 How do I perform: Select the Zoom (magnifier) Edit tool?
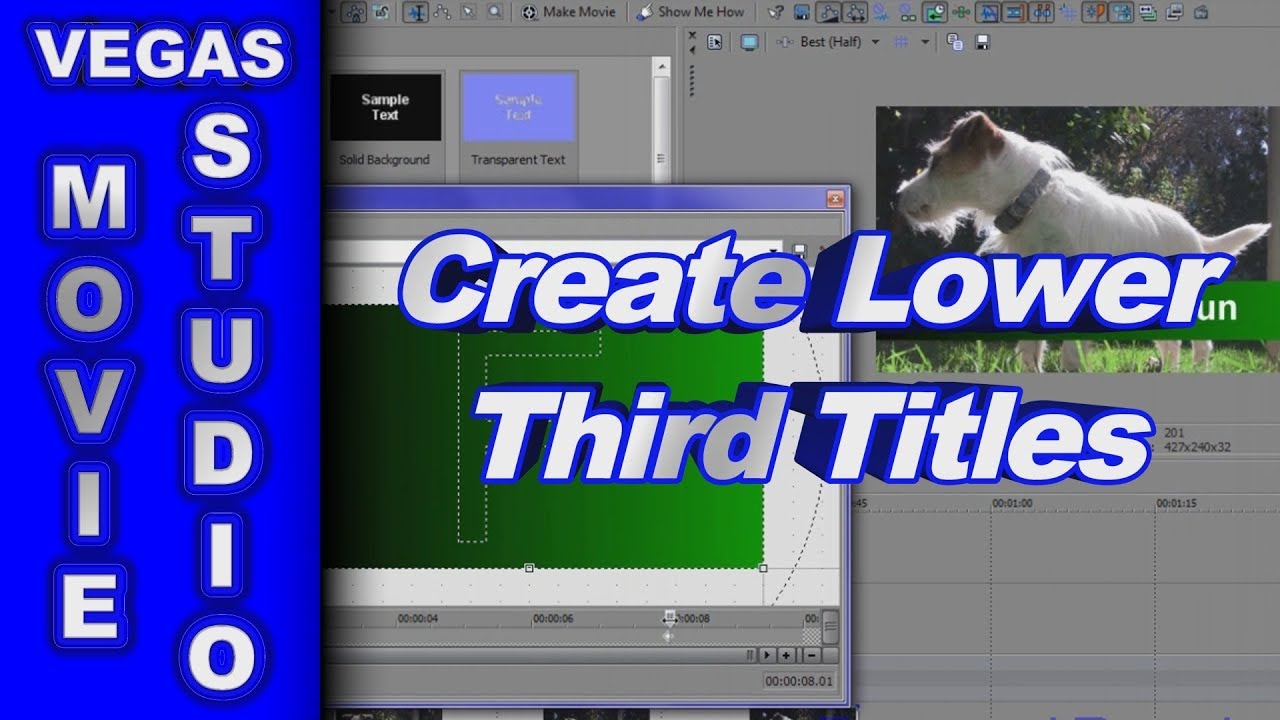(495, 12)
